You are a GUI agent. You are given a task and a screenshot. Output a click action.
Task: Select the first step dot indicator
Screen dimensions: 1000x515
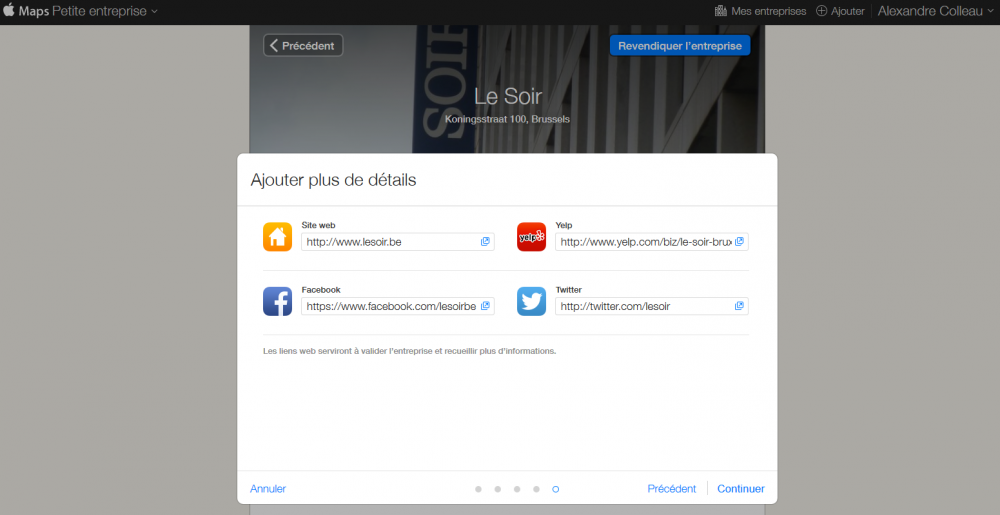478,489
